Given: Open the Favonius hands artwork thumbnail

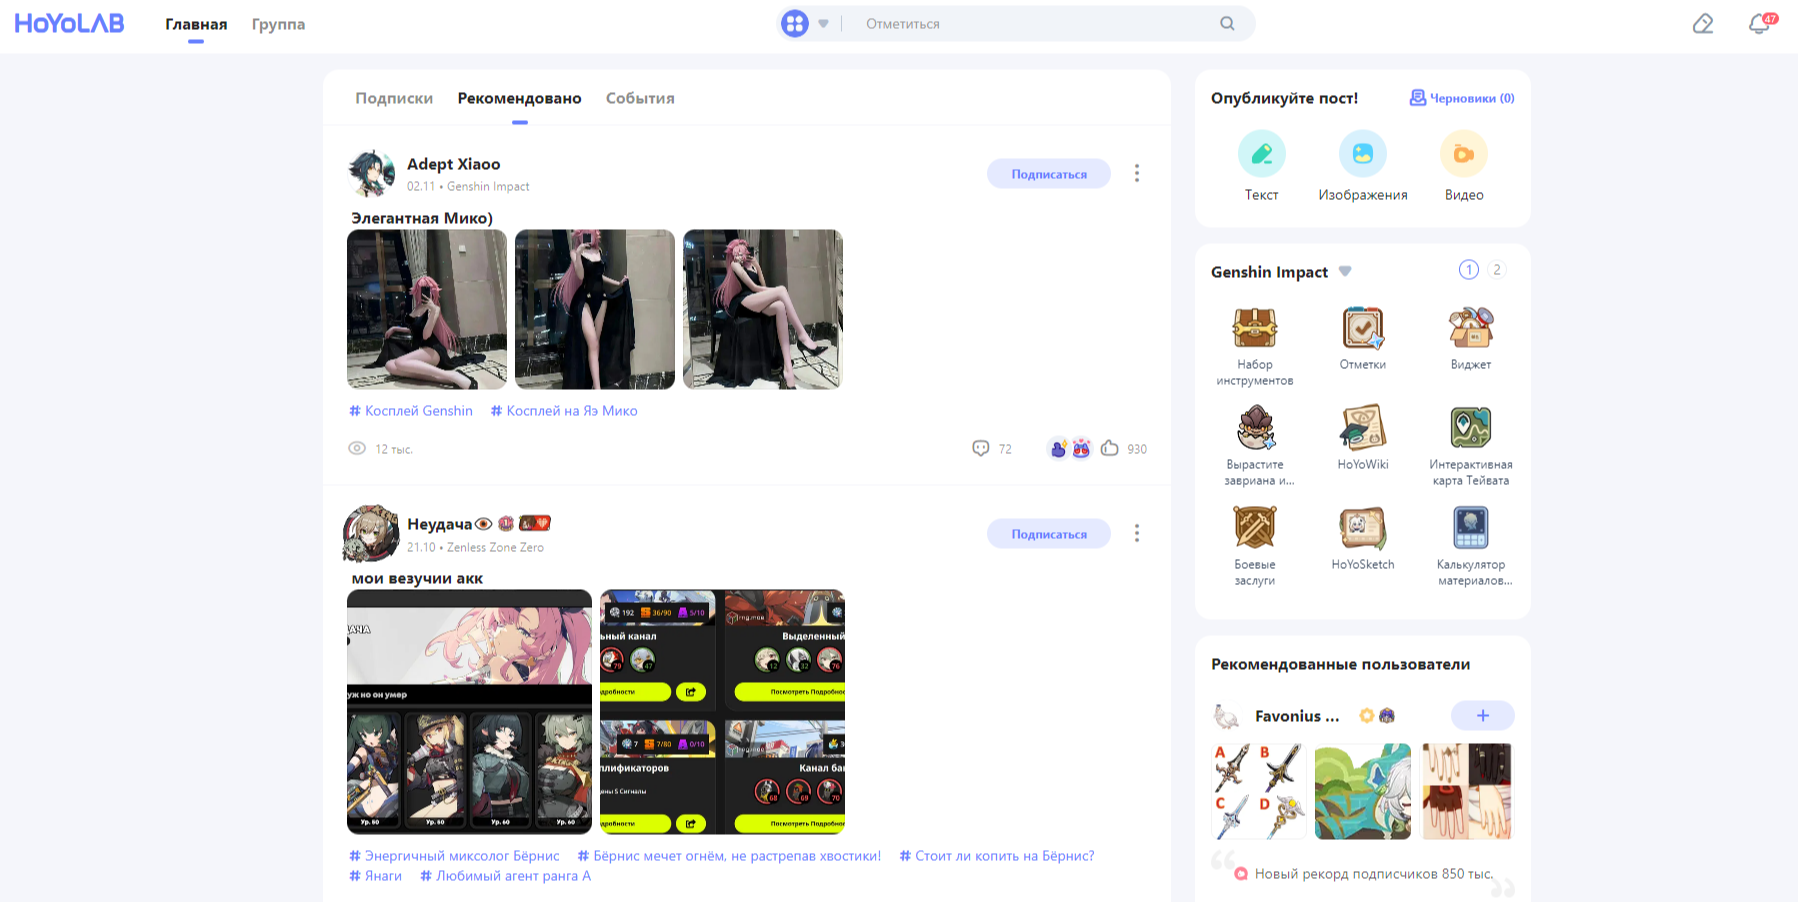Looking at the screenshot, I should click(1467, 791).
